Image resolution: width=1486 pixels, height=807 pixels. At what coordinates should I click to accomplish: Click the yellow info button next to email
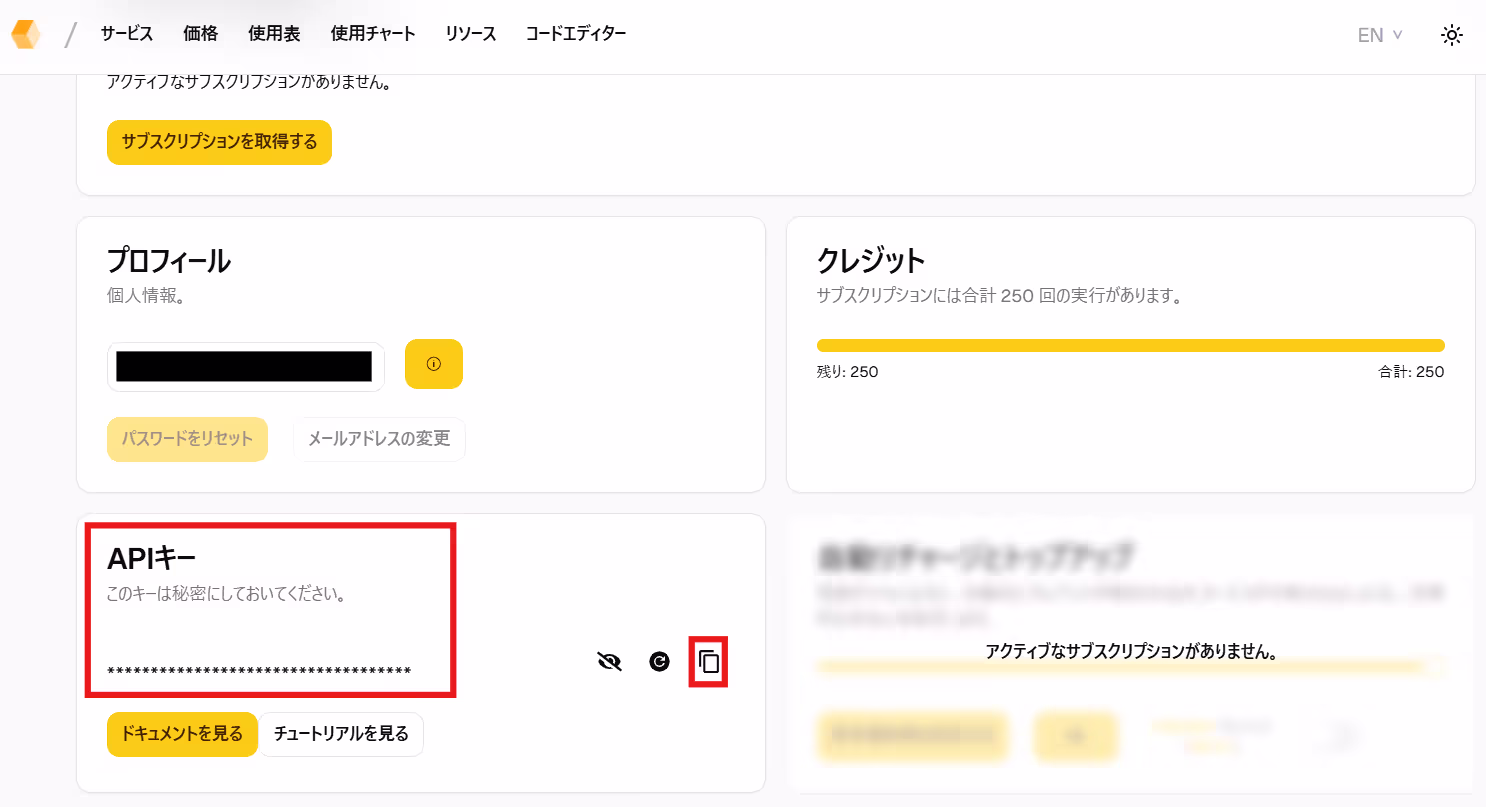point(434,364)
